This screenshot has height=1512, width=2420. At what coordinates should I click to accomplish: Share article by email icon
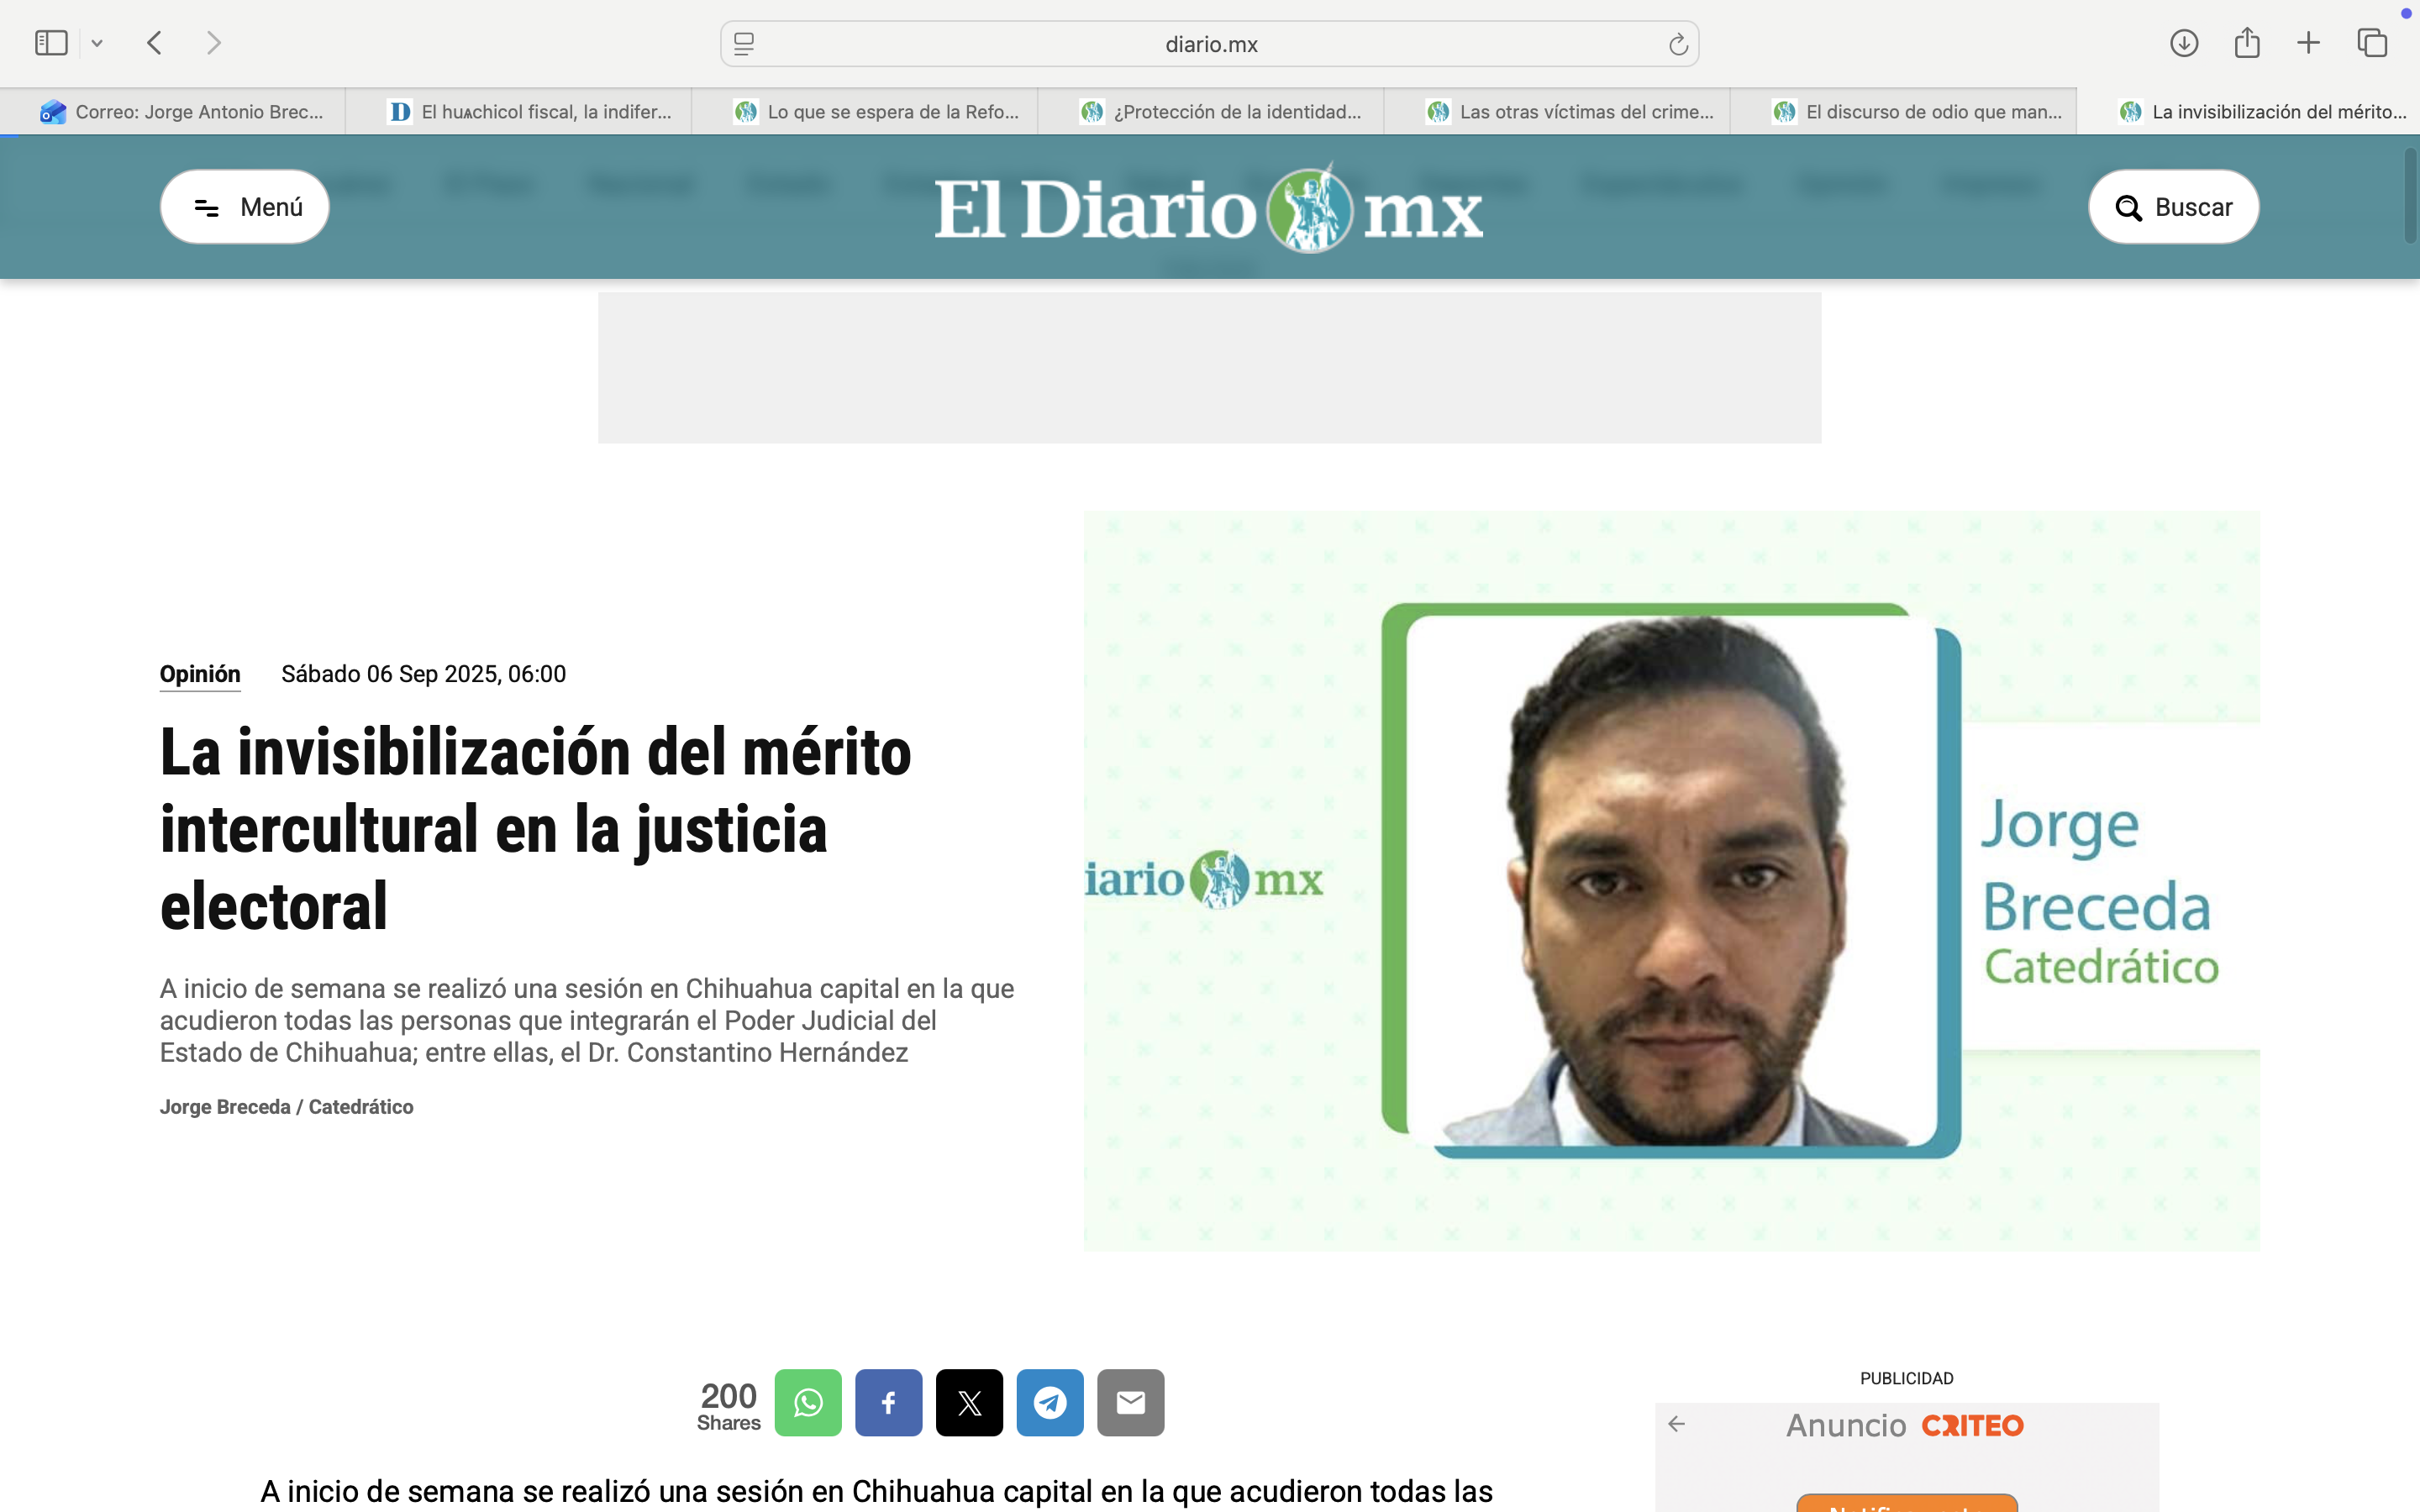pyautogui.click(x=1130, y=1402)
